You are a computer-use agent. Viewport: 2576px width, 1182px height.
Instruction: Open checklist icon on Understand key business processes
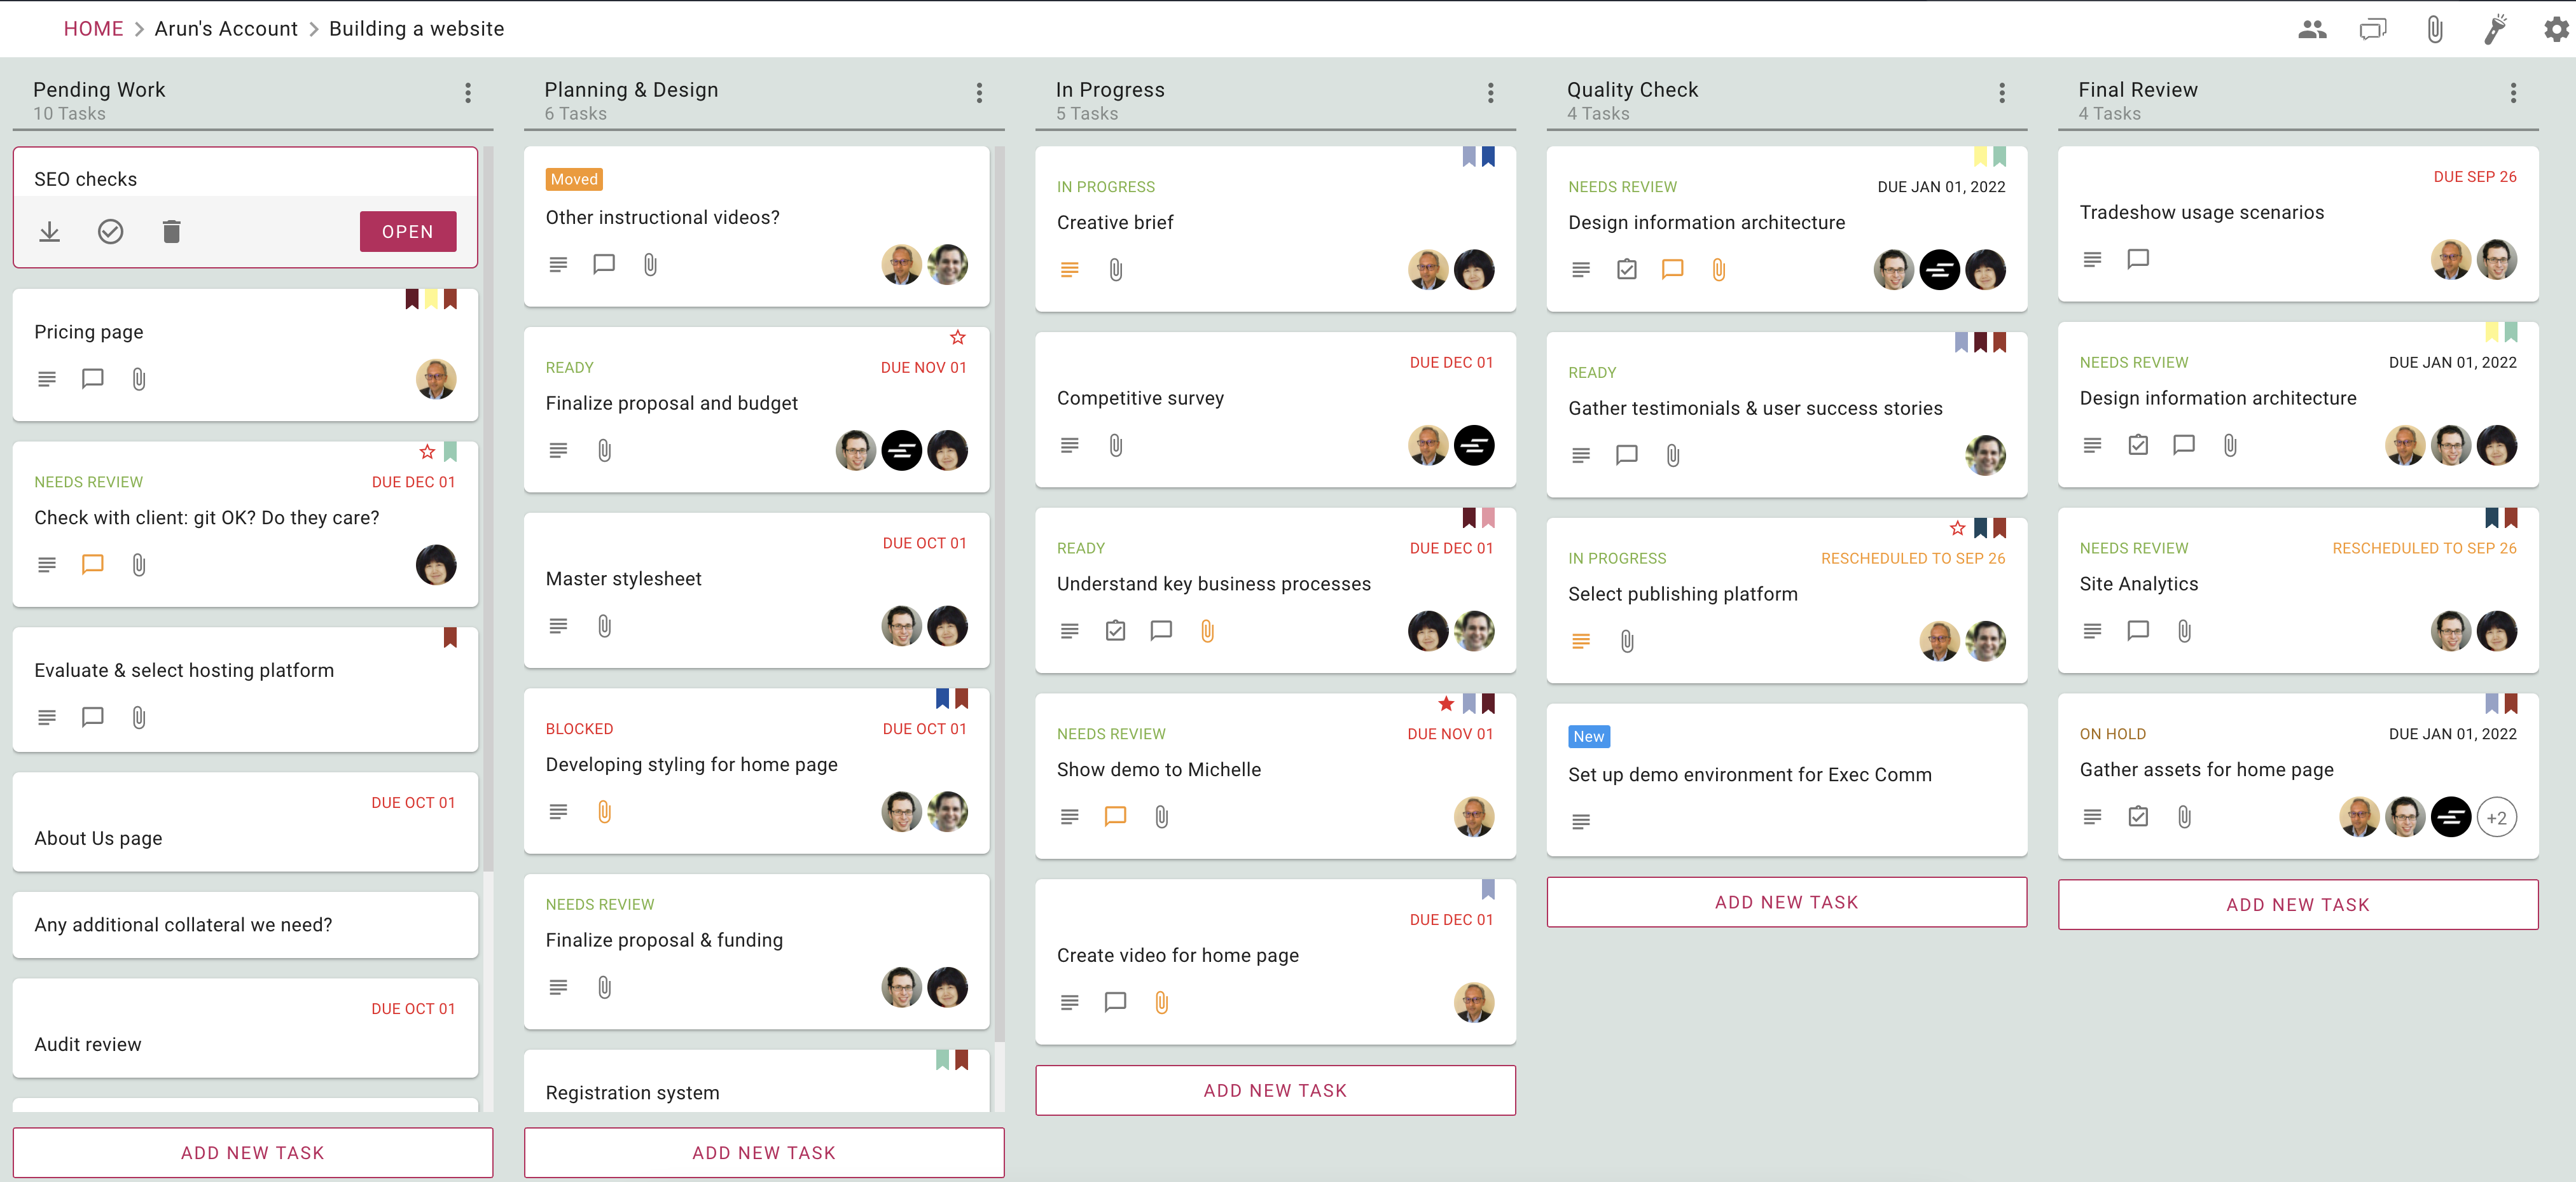coord(1116,631)
